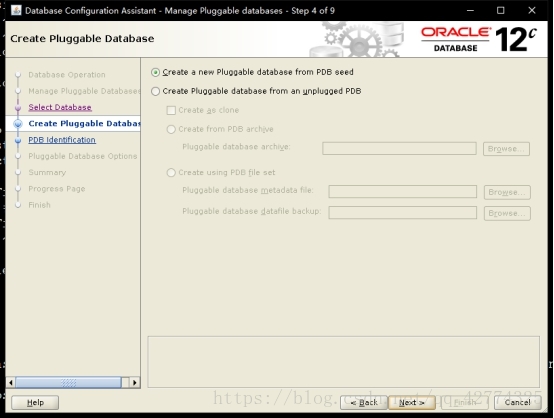This screenshot has width=554, height=418.
Task: Click the current step bullet beside Create Pluggable Database
Action: pos(18,124)
